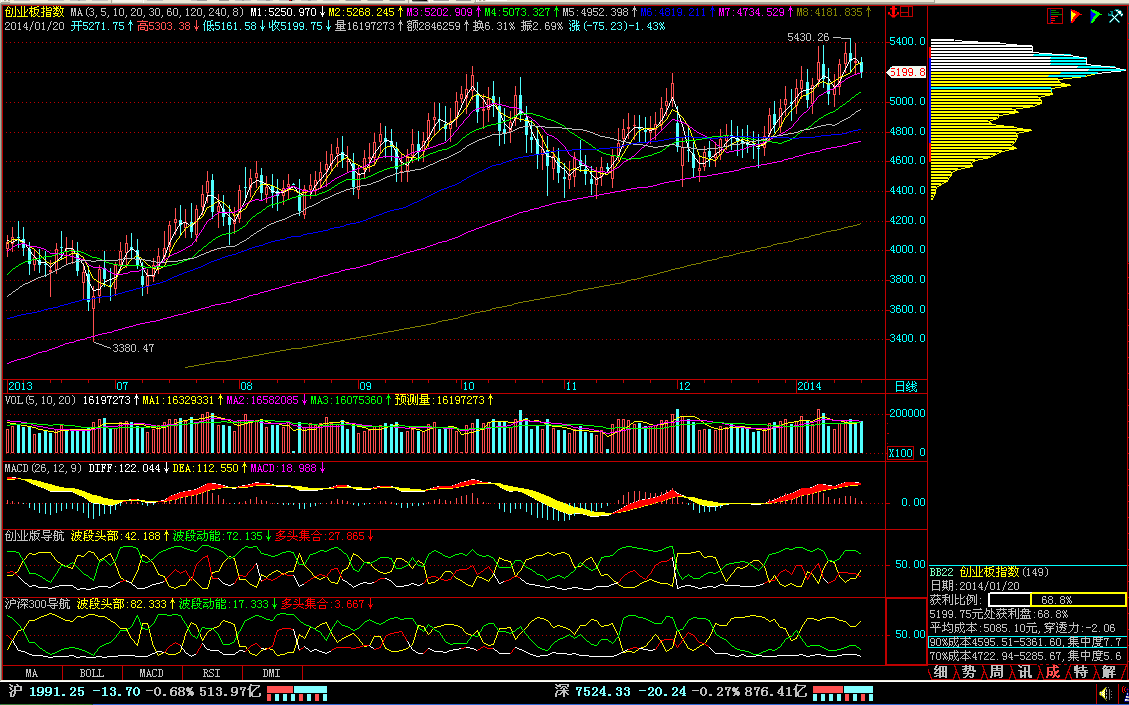This screenshot has height=705, width=1129.
Task: Click the 深 7524.33 Shenzhen index status entry
Action: pyautogui.click(x=680, y=693)
